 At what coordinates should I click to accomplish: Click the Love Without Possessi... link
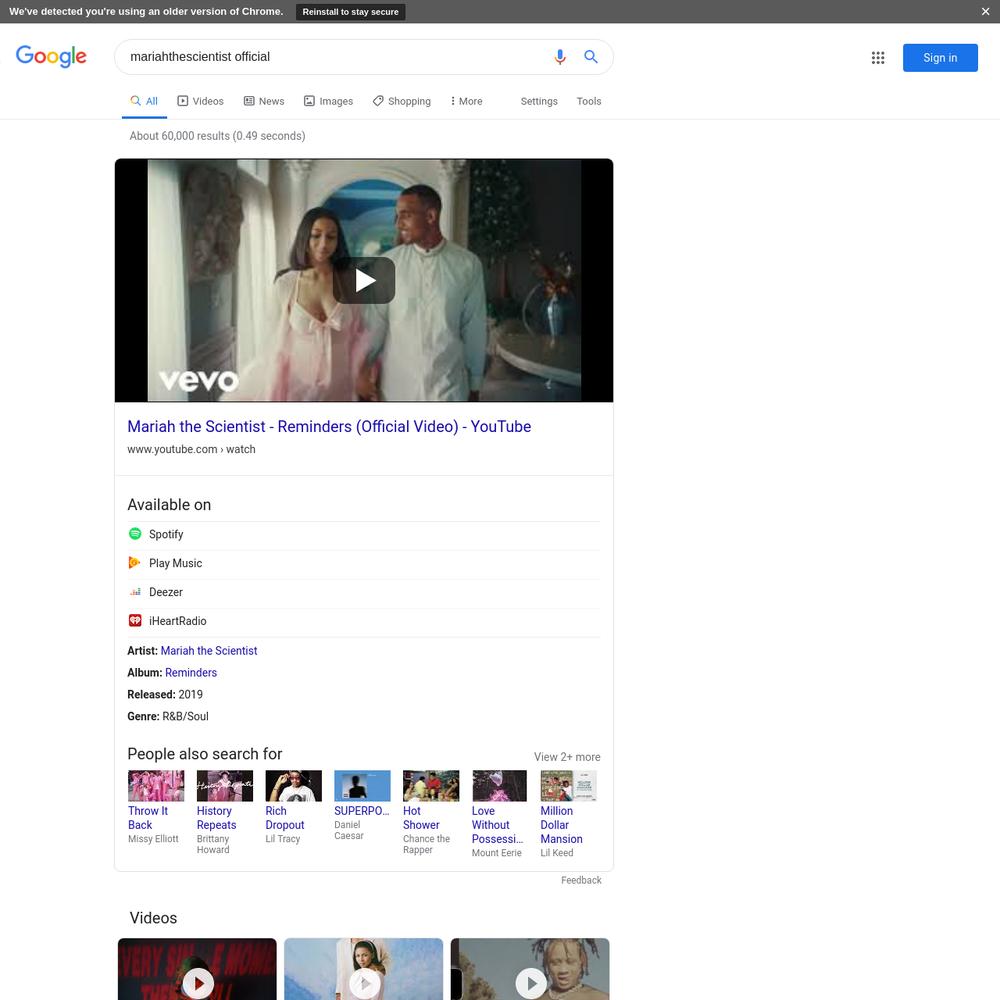pos(497,825)
